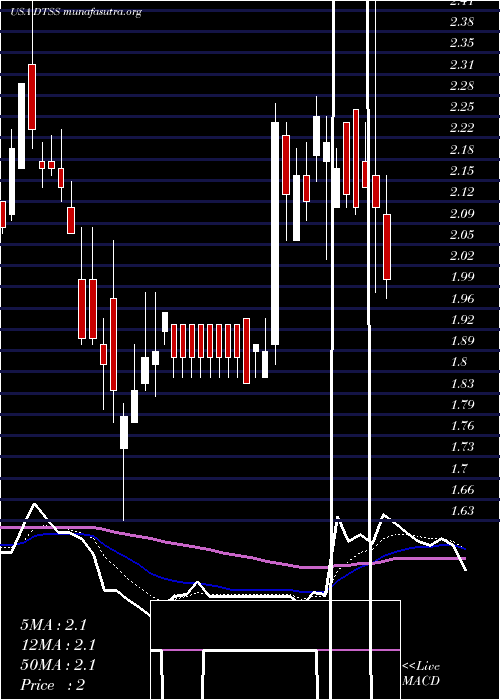Viewport: 500px width, 700px height.
Task: Select the 2.28 price axis label
Action: [x=462, y=85]
